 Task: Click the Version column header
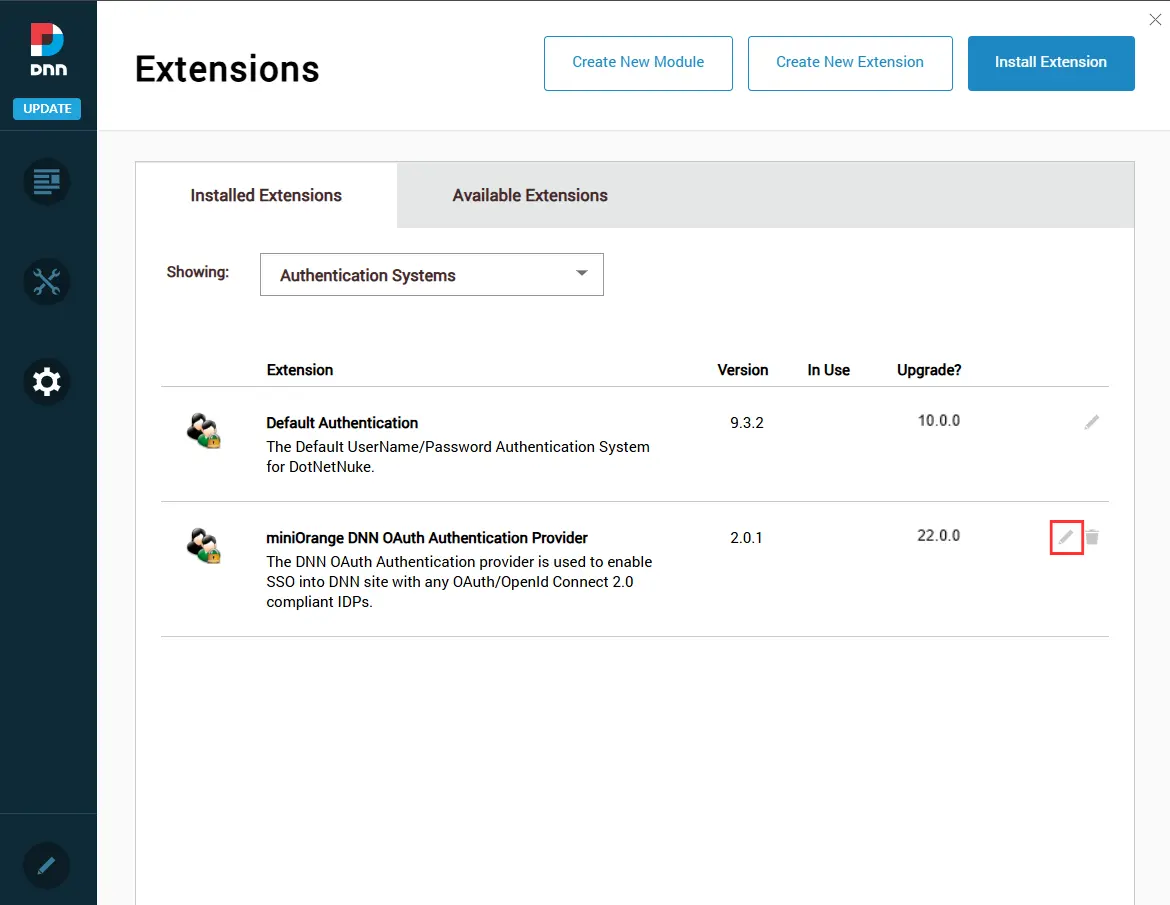tap(742, 370)
